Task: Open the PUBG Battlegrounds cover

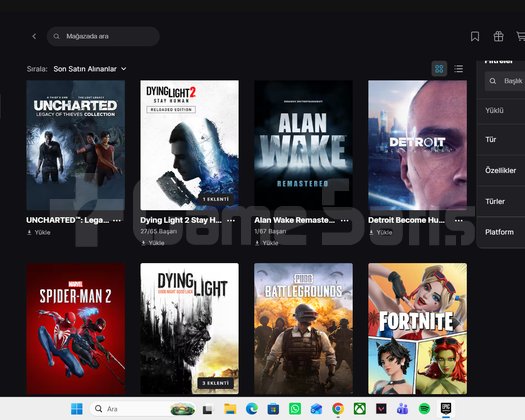Action: (303, 329)
